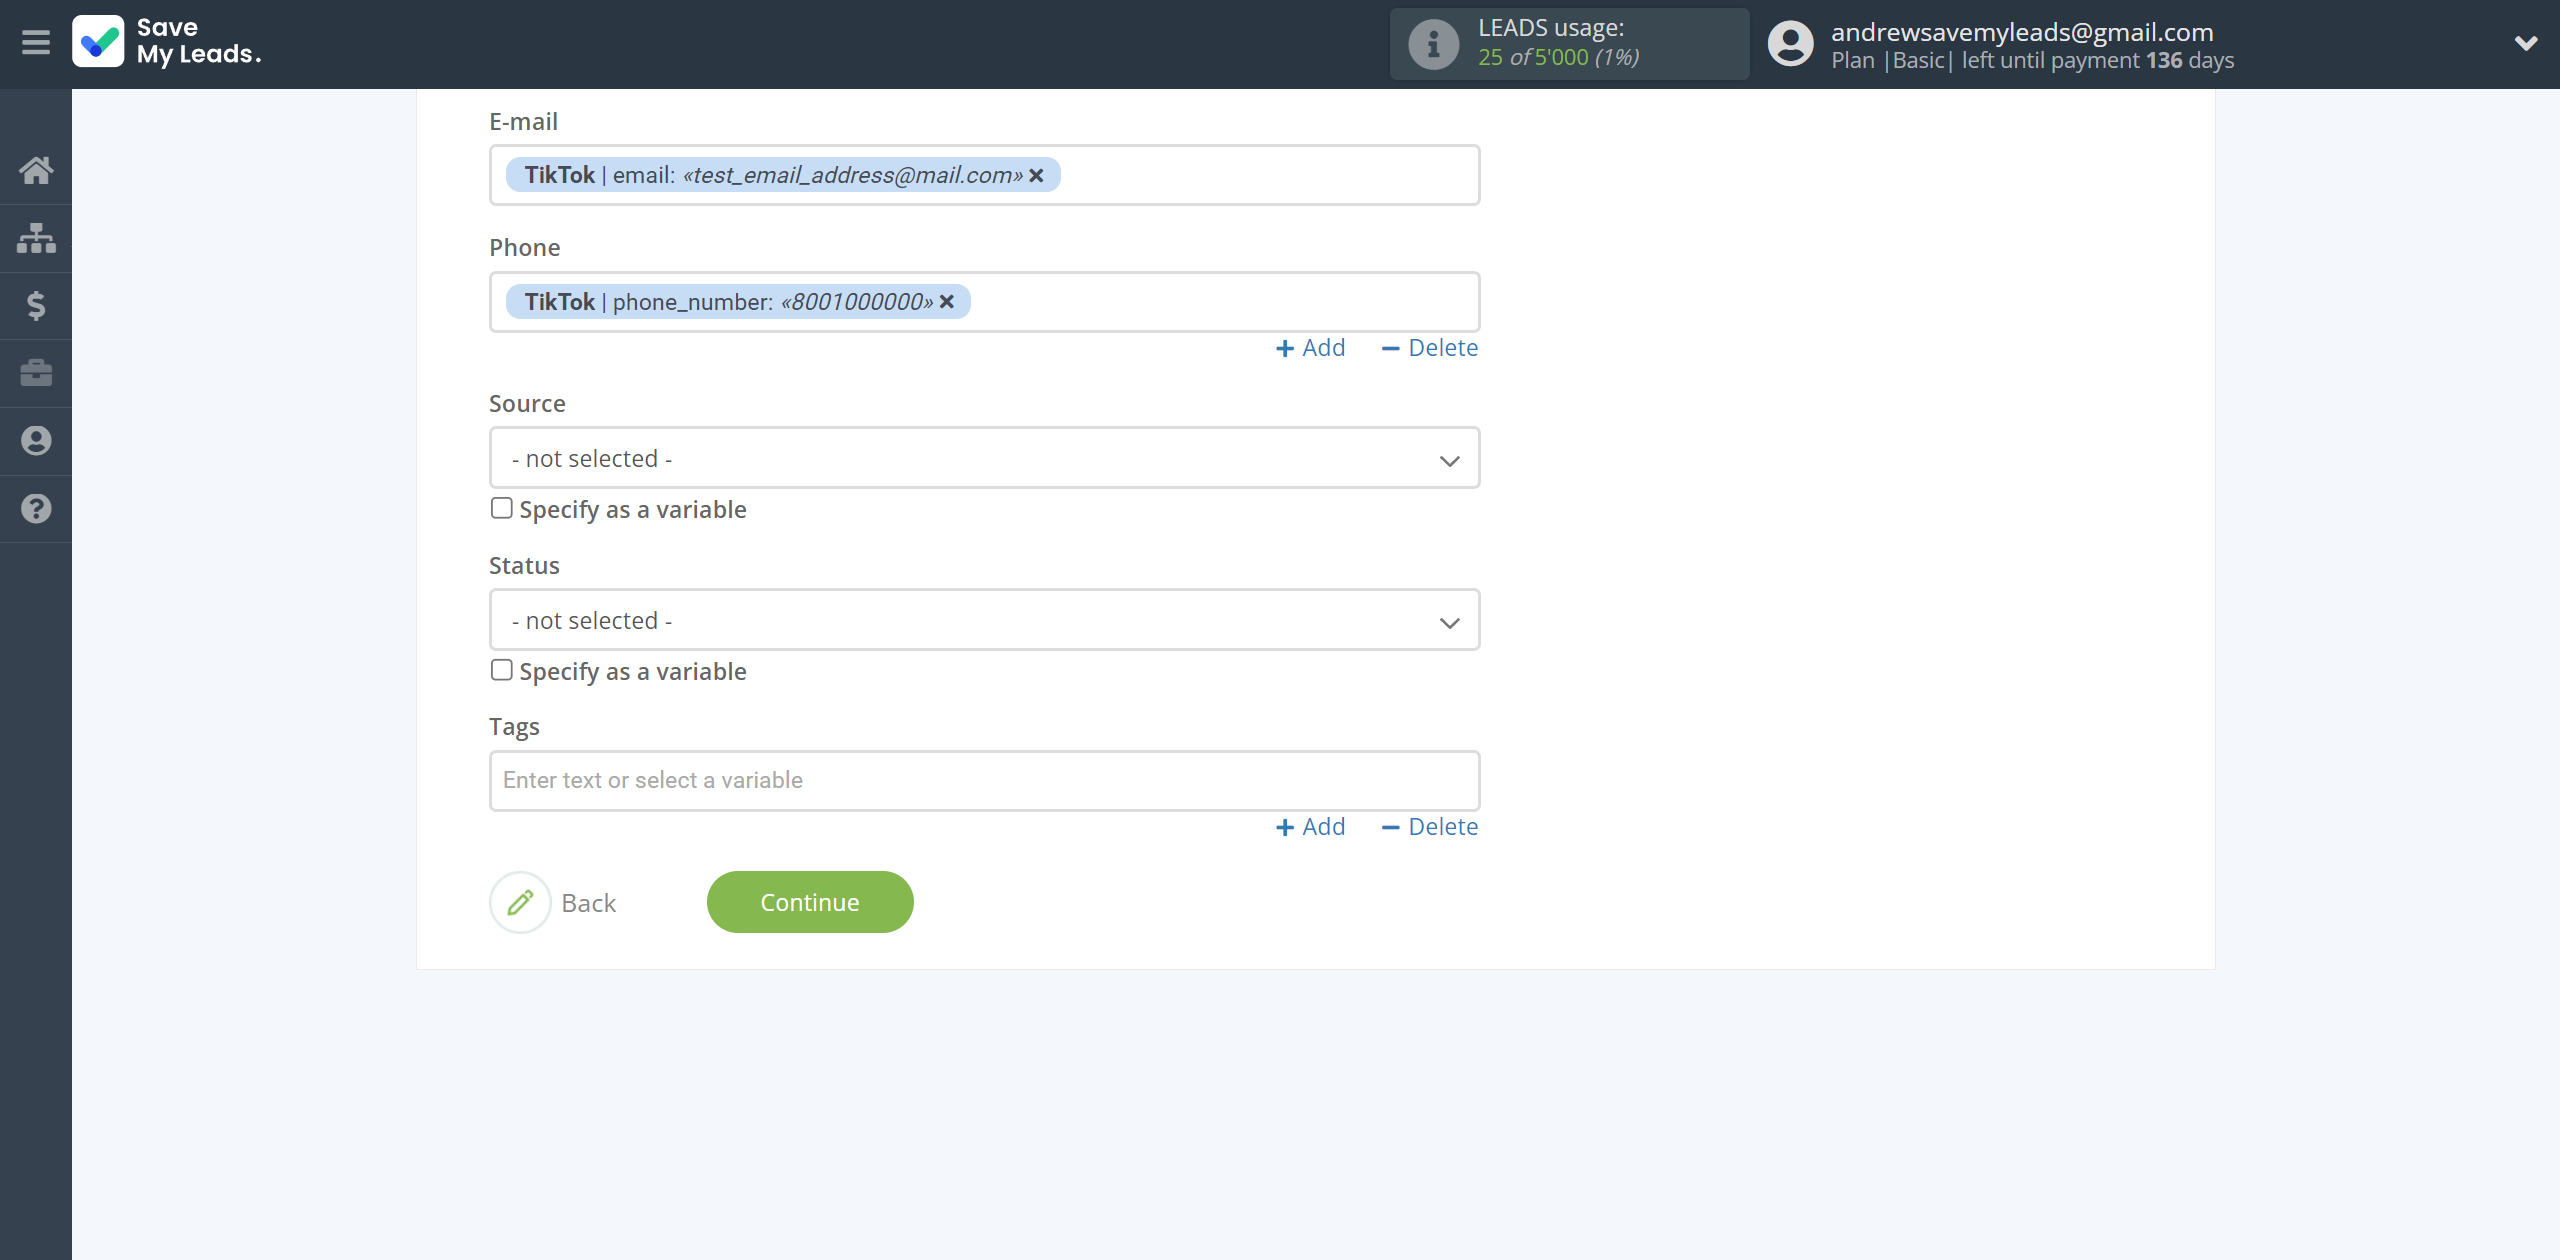Screen dimensions: 2560x1260
Task: Click the account email andrewsavemyleads@gmail.com
Action: 2022,32
